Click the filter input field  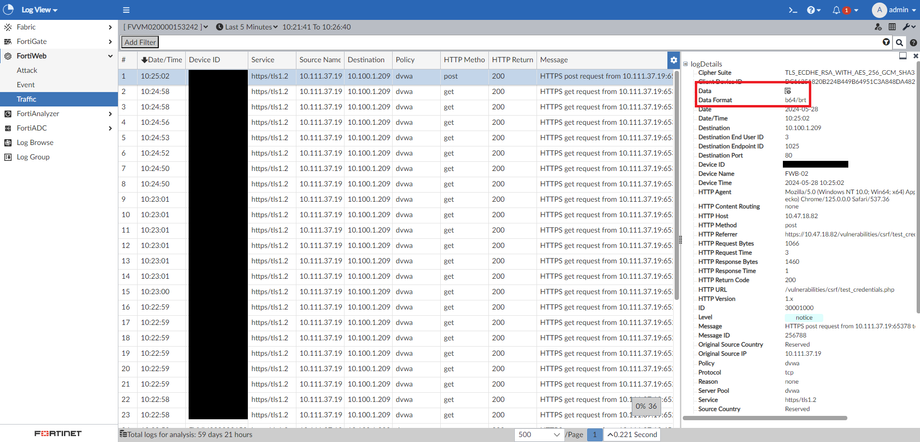click(x=519, y=42)
